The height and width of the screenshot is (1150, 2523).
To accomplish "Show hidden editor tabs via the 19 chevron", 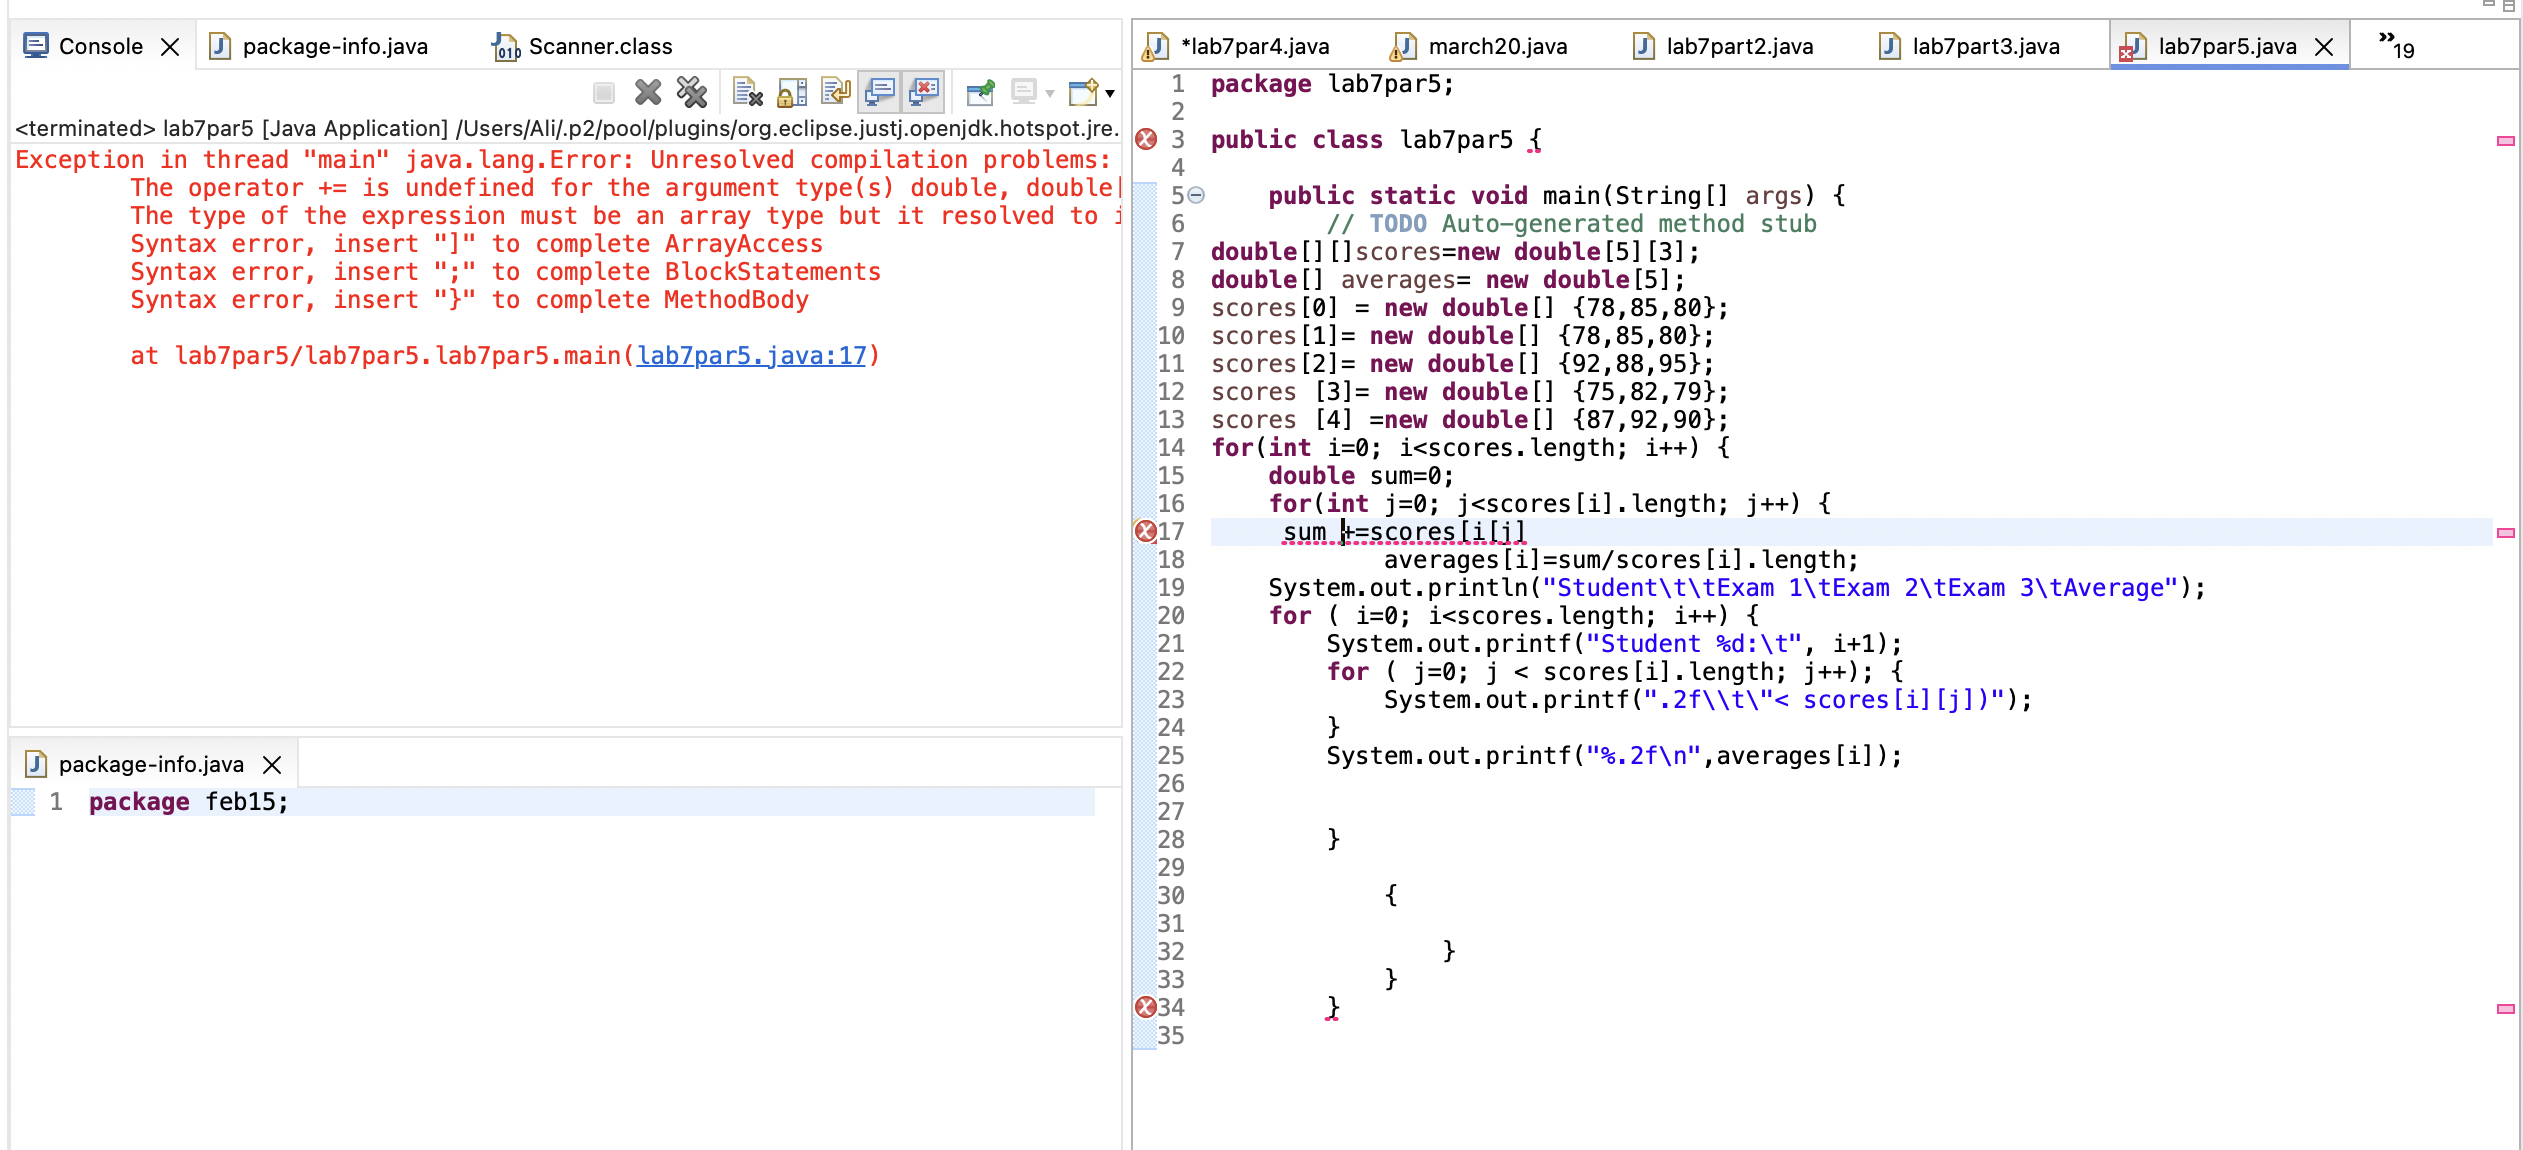I will click(2392, 42).
